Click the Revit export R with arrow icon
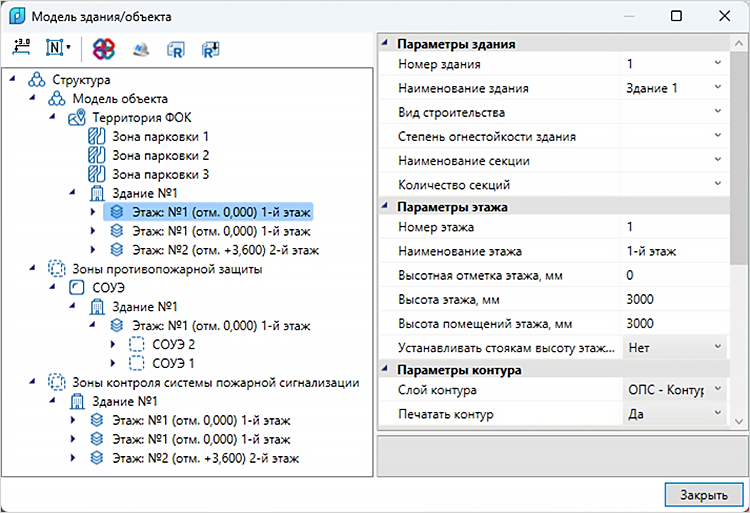750x513 pixels. pyautogui.click(x=210, y=49)
